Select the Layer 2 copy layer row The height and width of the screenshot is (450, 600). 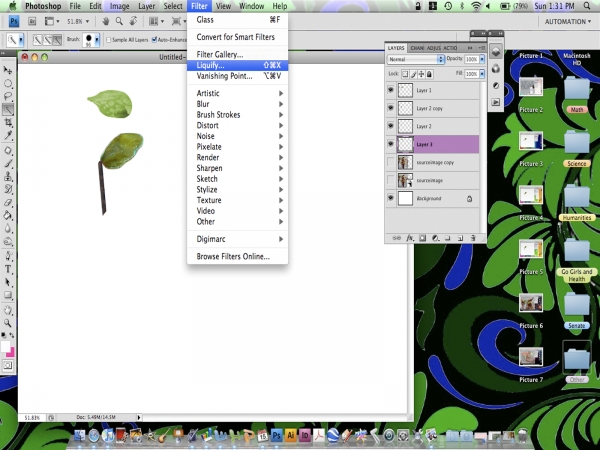432,108
